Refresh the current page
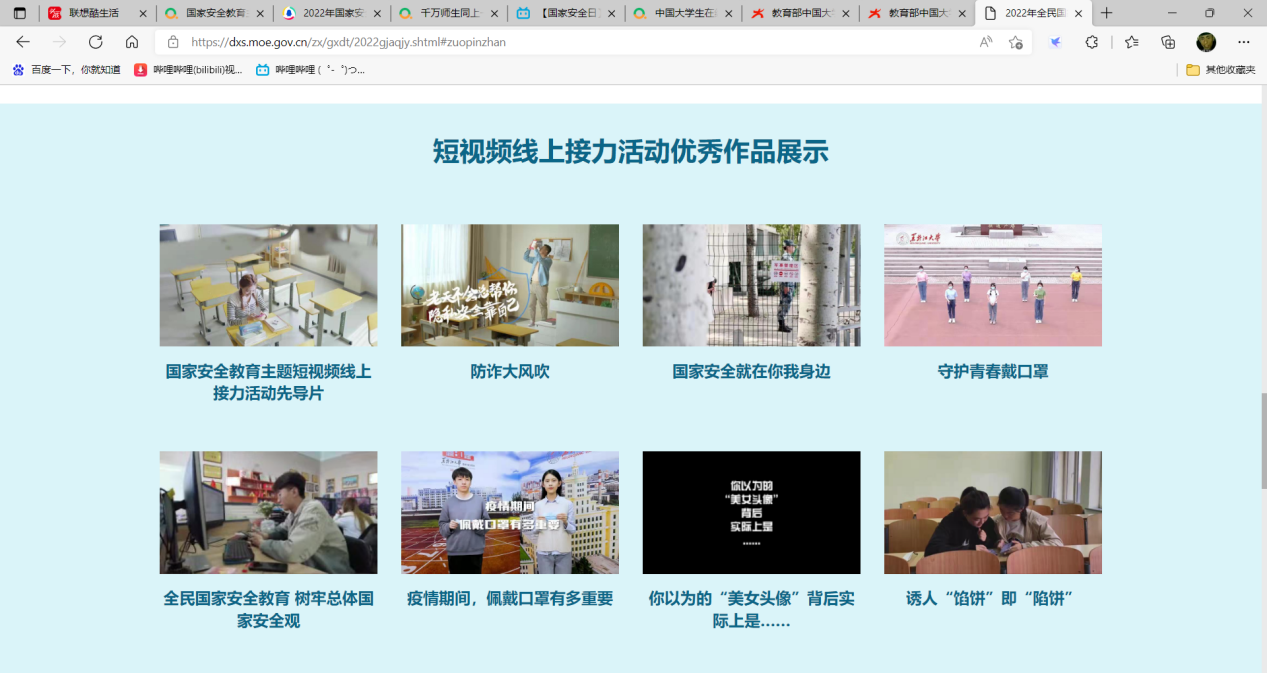Image resolution: width=1267 pixels, height=673 pixels. [x=96, y=42]
